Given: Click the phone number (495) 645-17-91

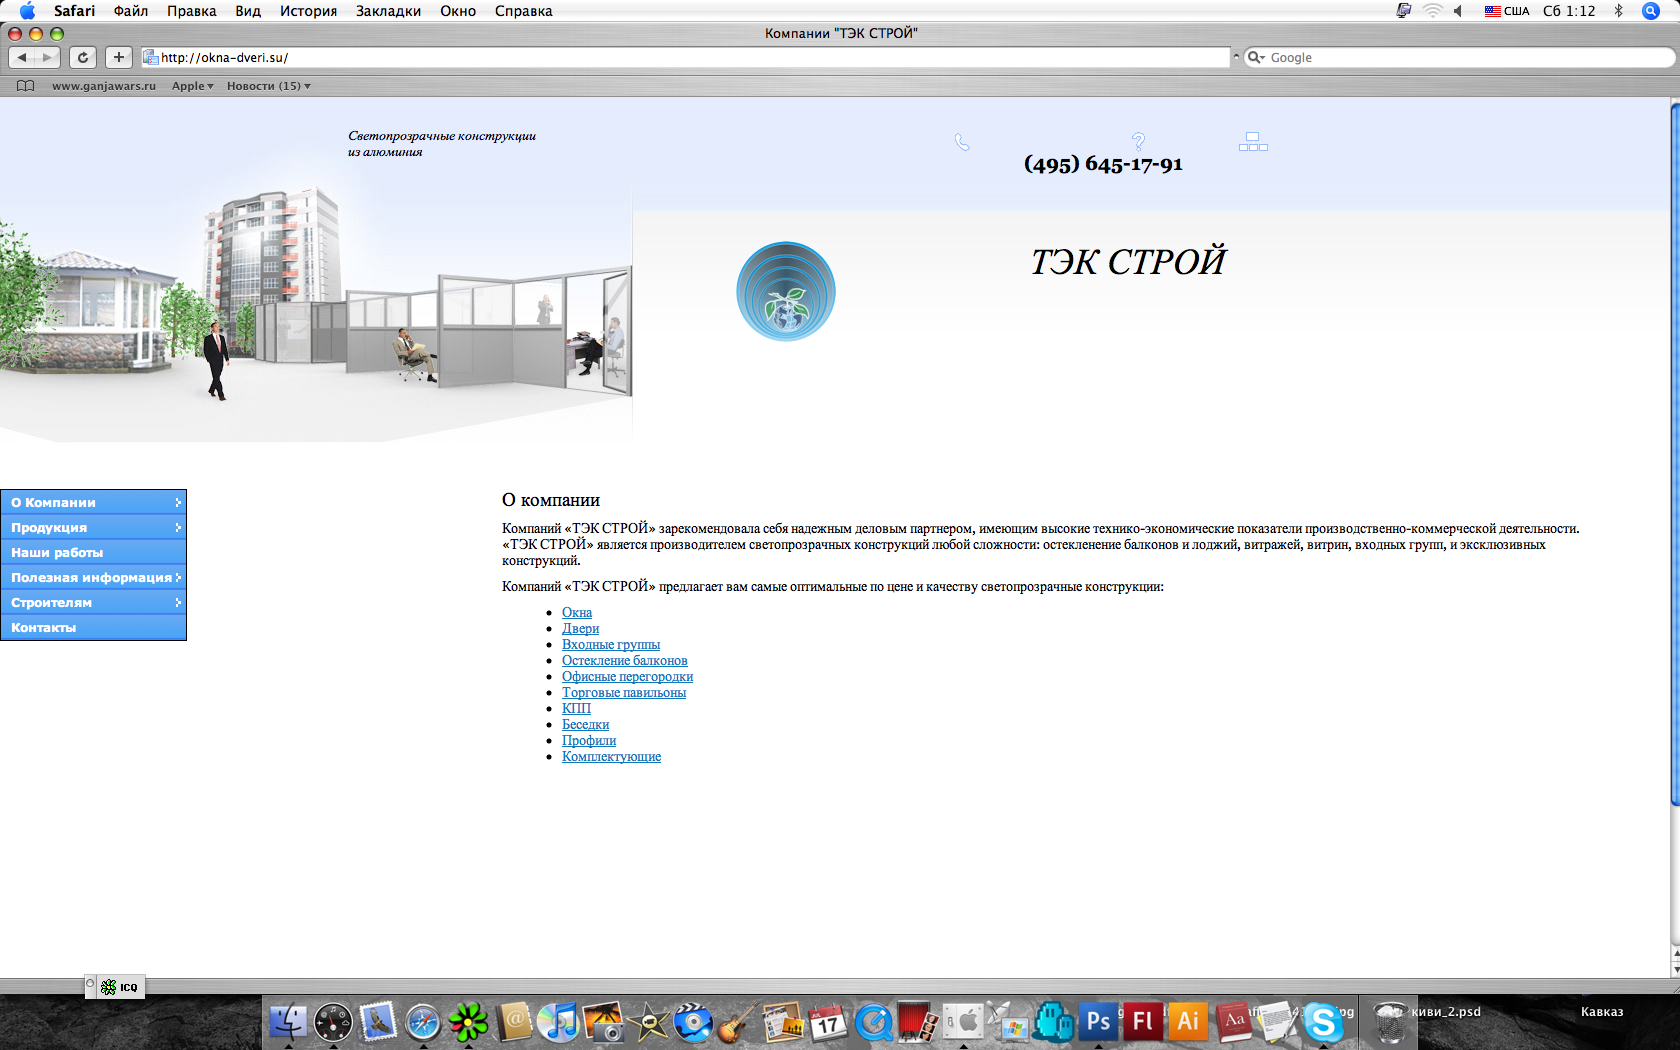Looking at the screenshot, I should point(1103,164).
